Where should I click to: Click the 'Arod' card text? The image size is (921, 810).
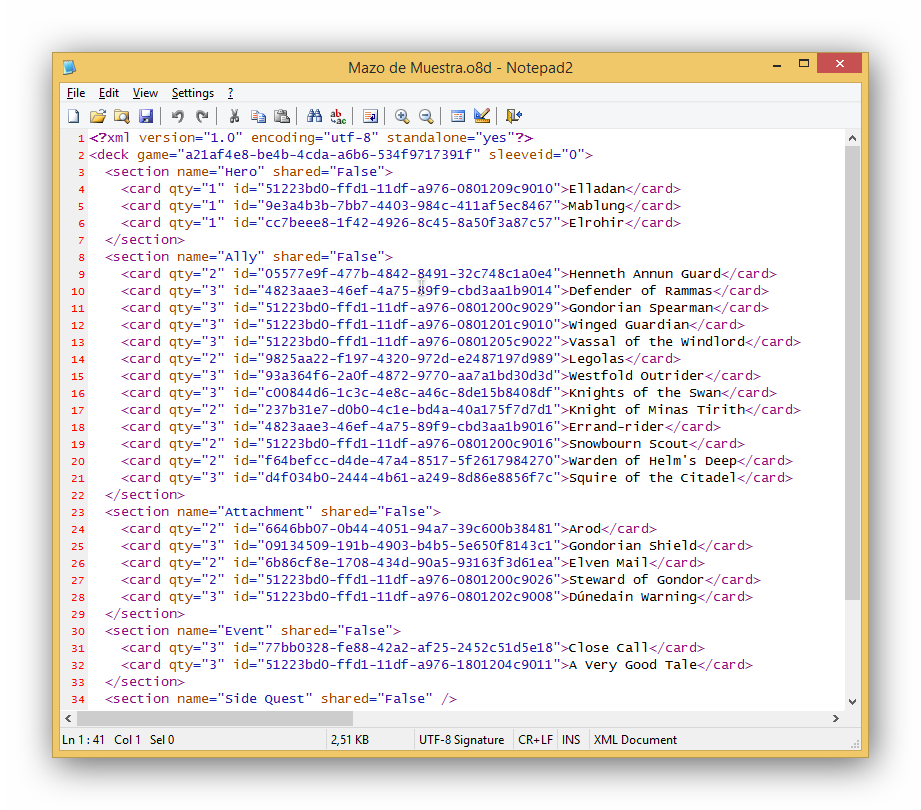click(585, 529)
